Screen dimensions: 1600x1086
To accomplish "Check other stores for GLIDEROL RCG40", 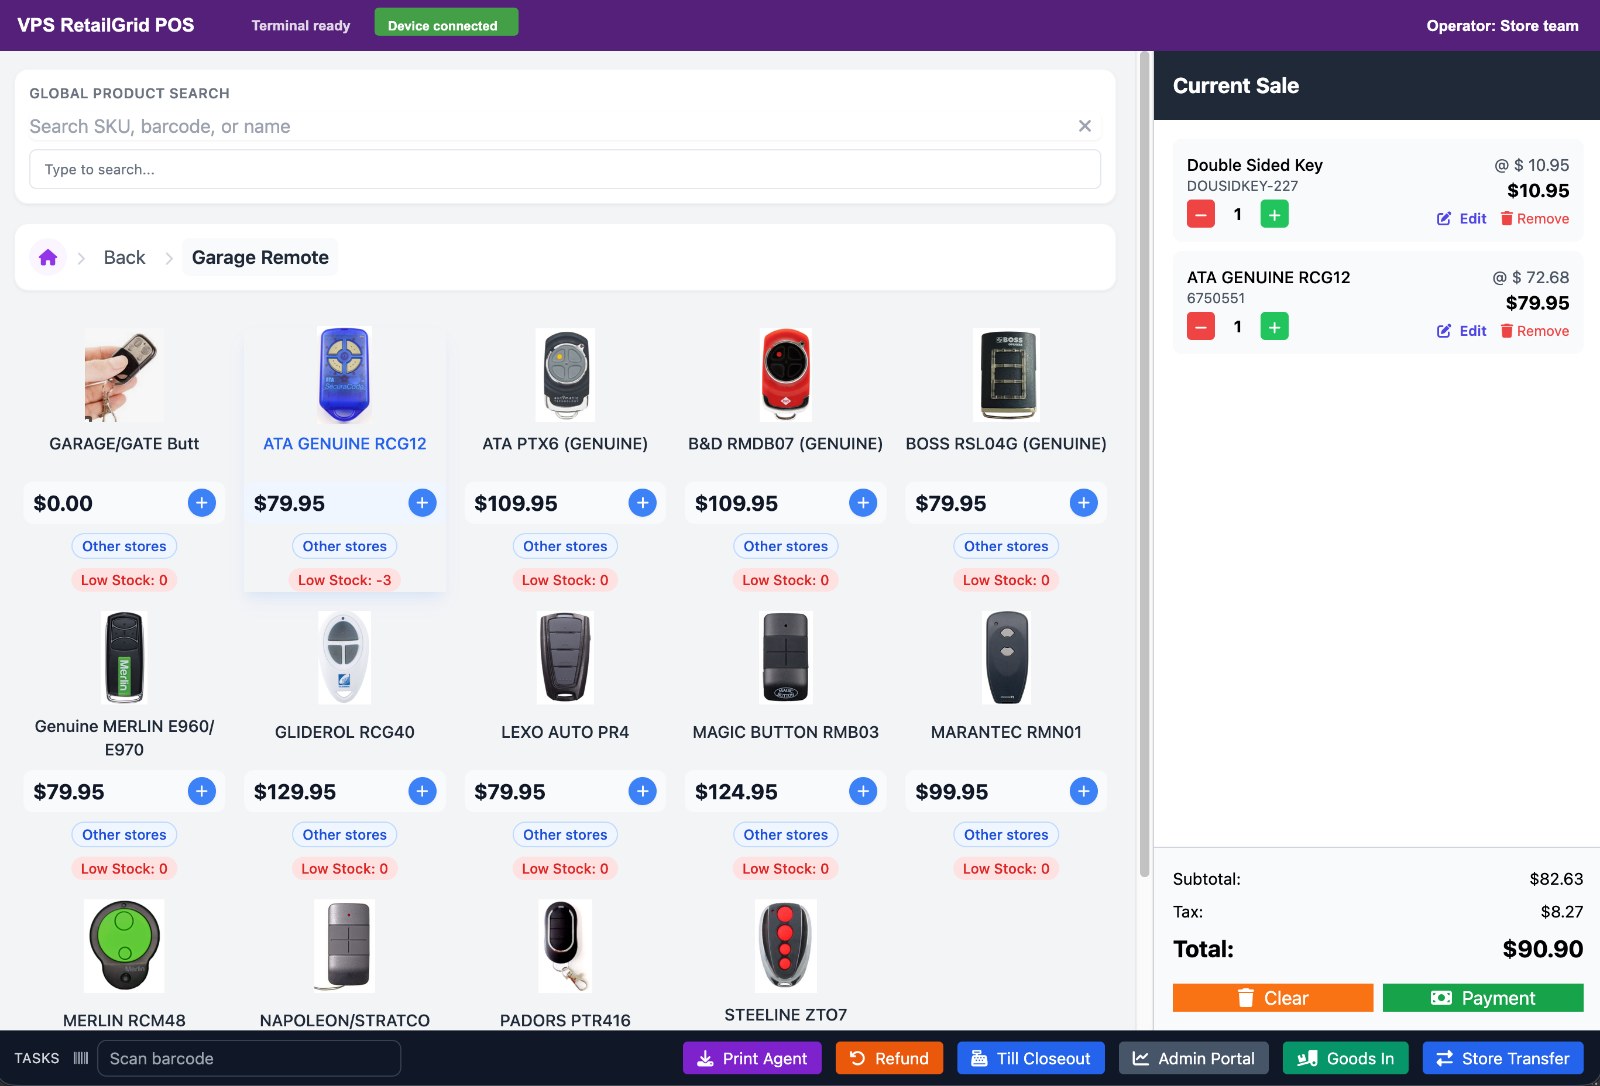I will click(345, 835).
